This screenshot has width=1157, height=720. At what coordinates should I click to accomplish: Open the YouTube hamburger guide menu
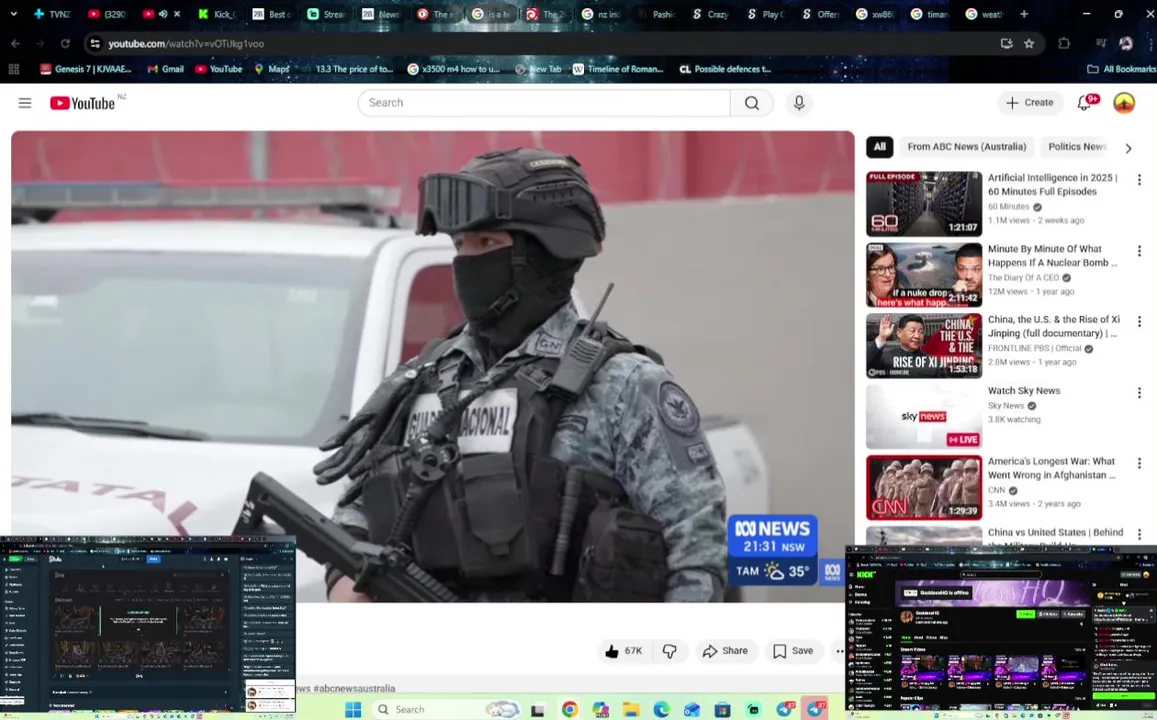(x=25, y=103)
